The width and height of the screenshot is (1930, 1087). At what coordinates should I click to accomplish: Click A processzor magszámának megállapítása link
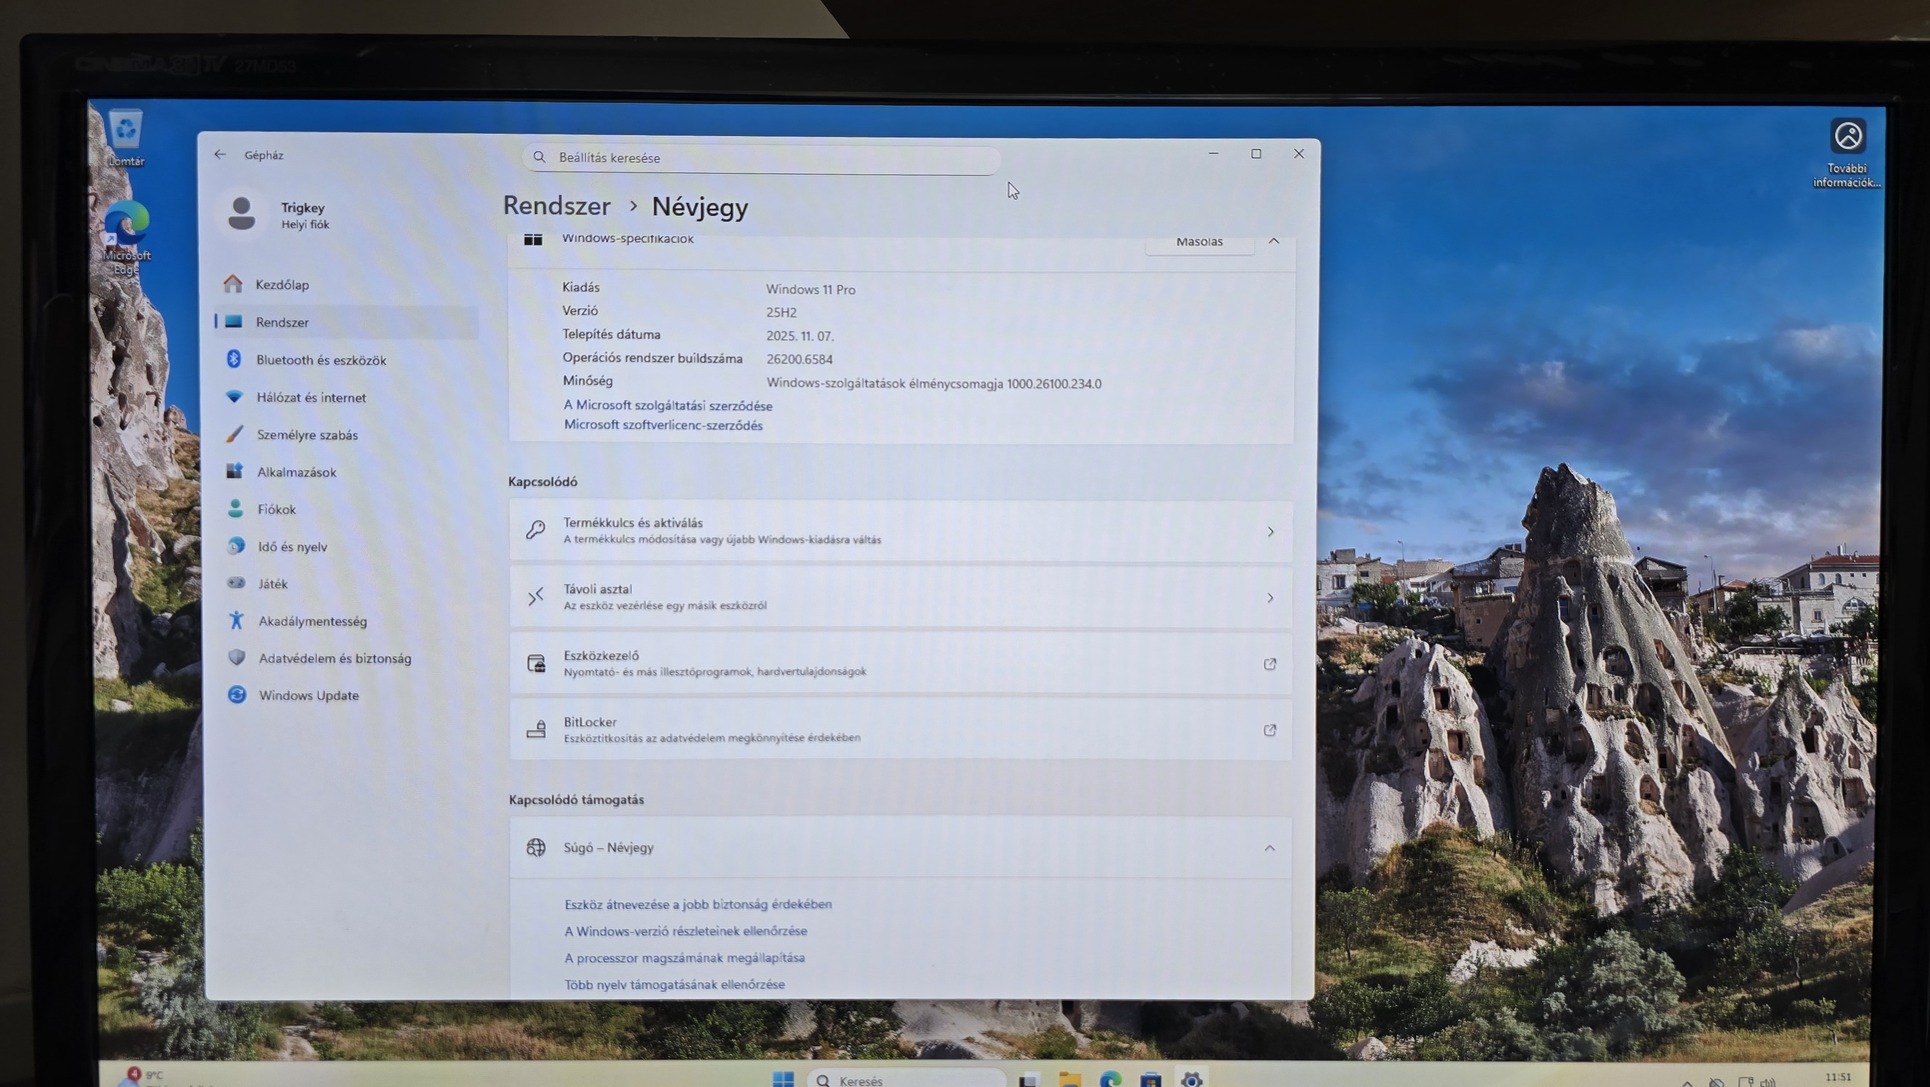point(684,958)
